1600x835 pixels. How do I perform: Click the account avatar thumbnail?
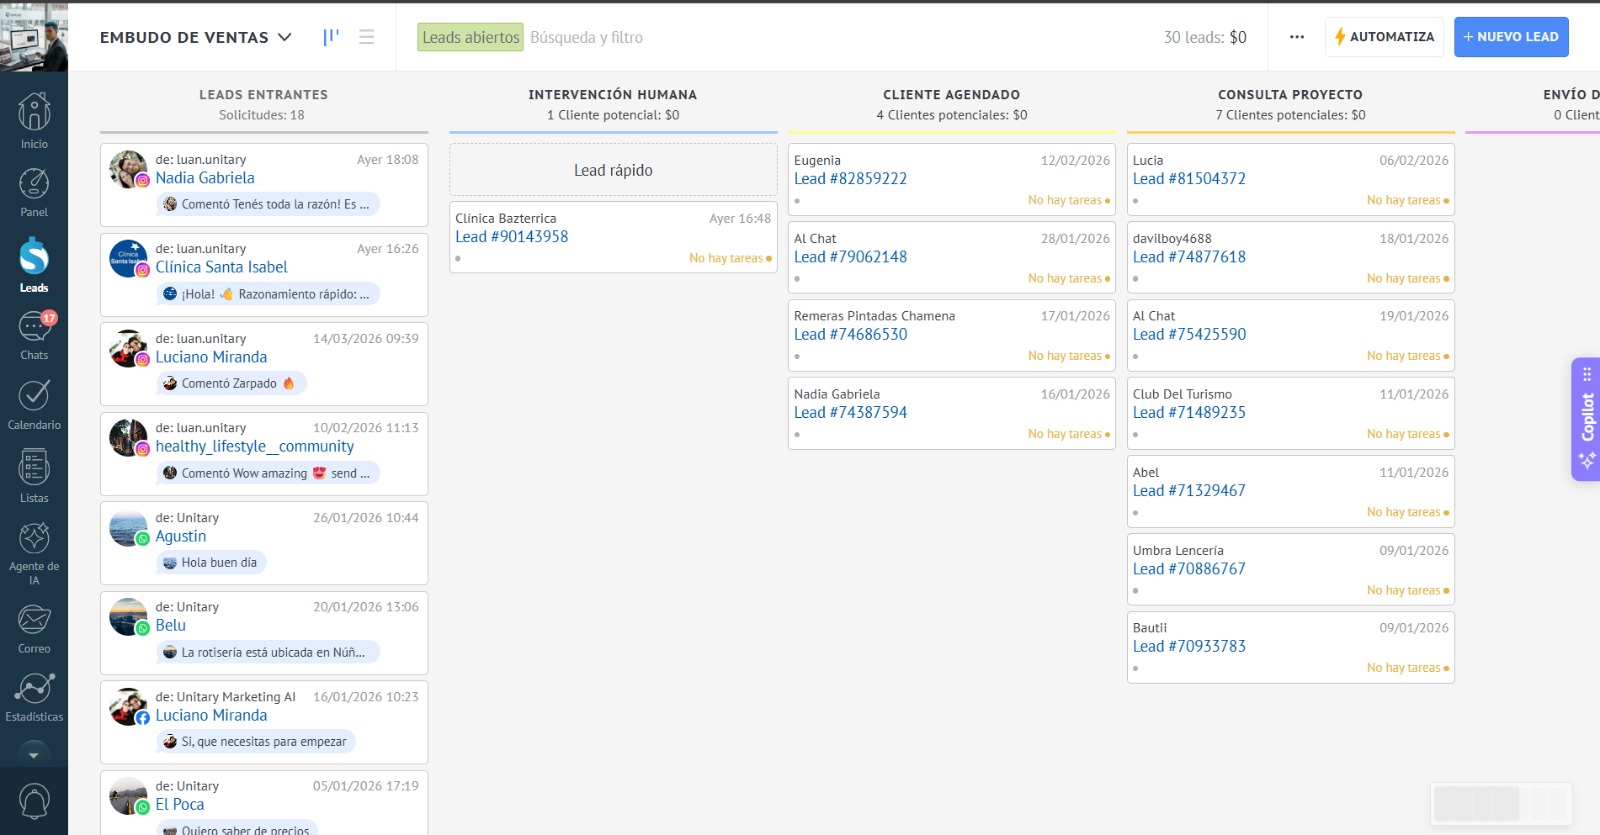pyautogui.click(x=34, y=36)
